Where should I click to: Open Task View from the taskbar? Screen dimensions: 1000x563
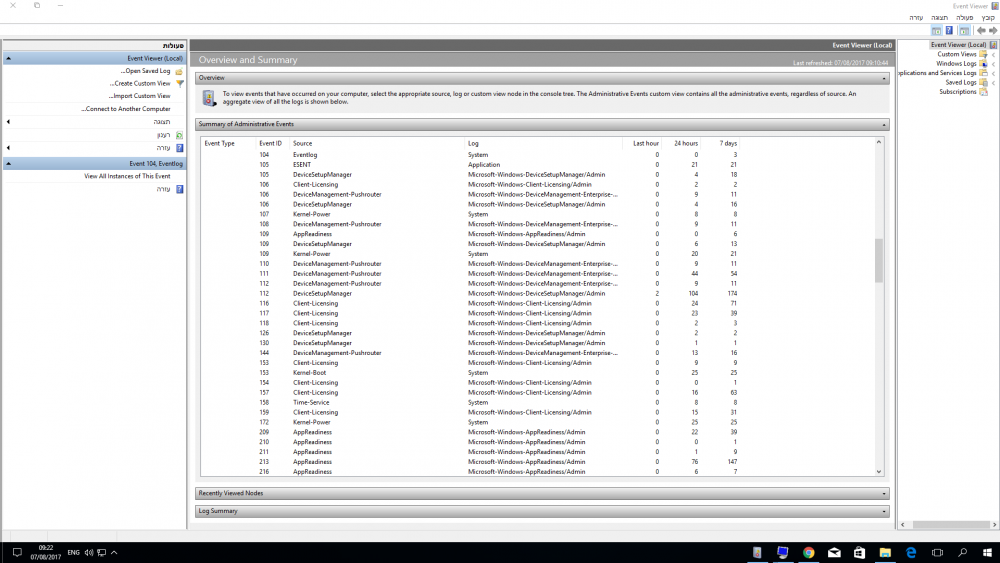(937, 553)
